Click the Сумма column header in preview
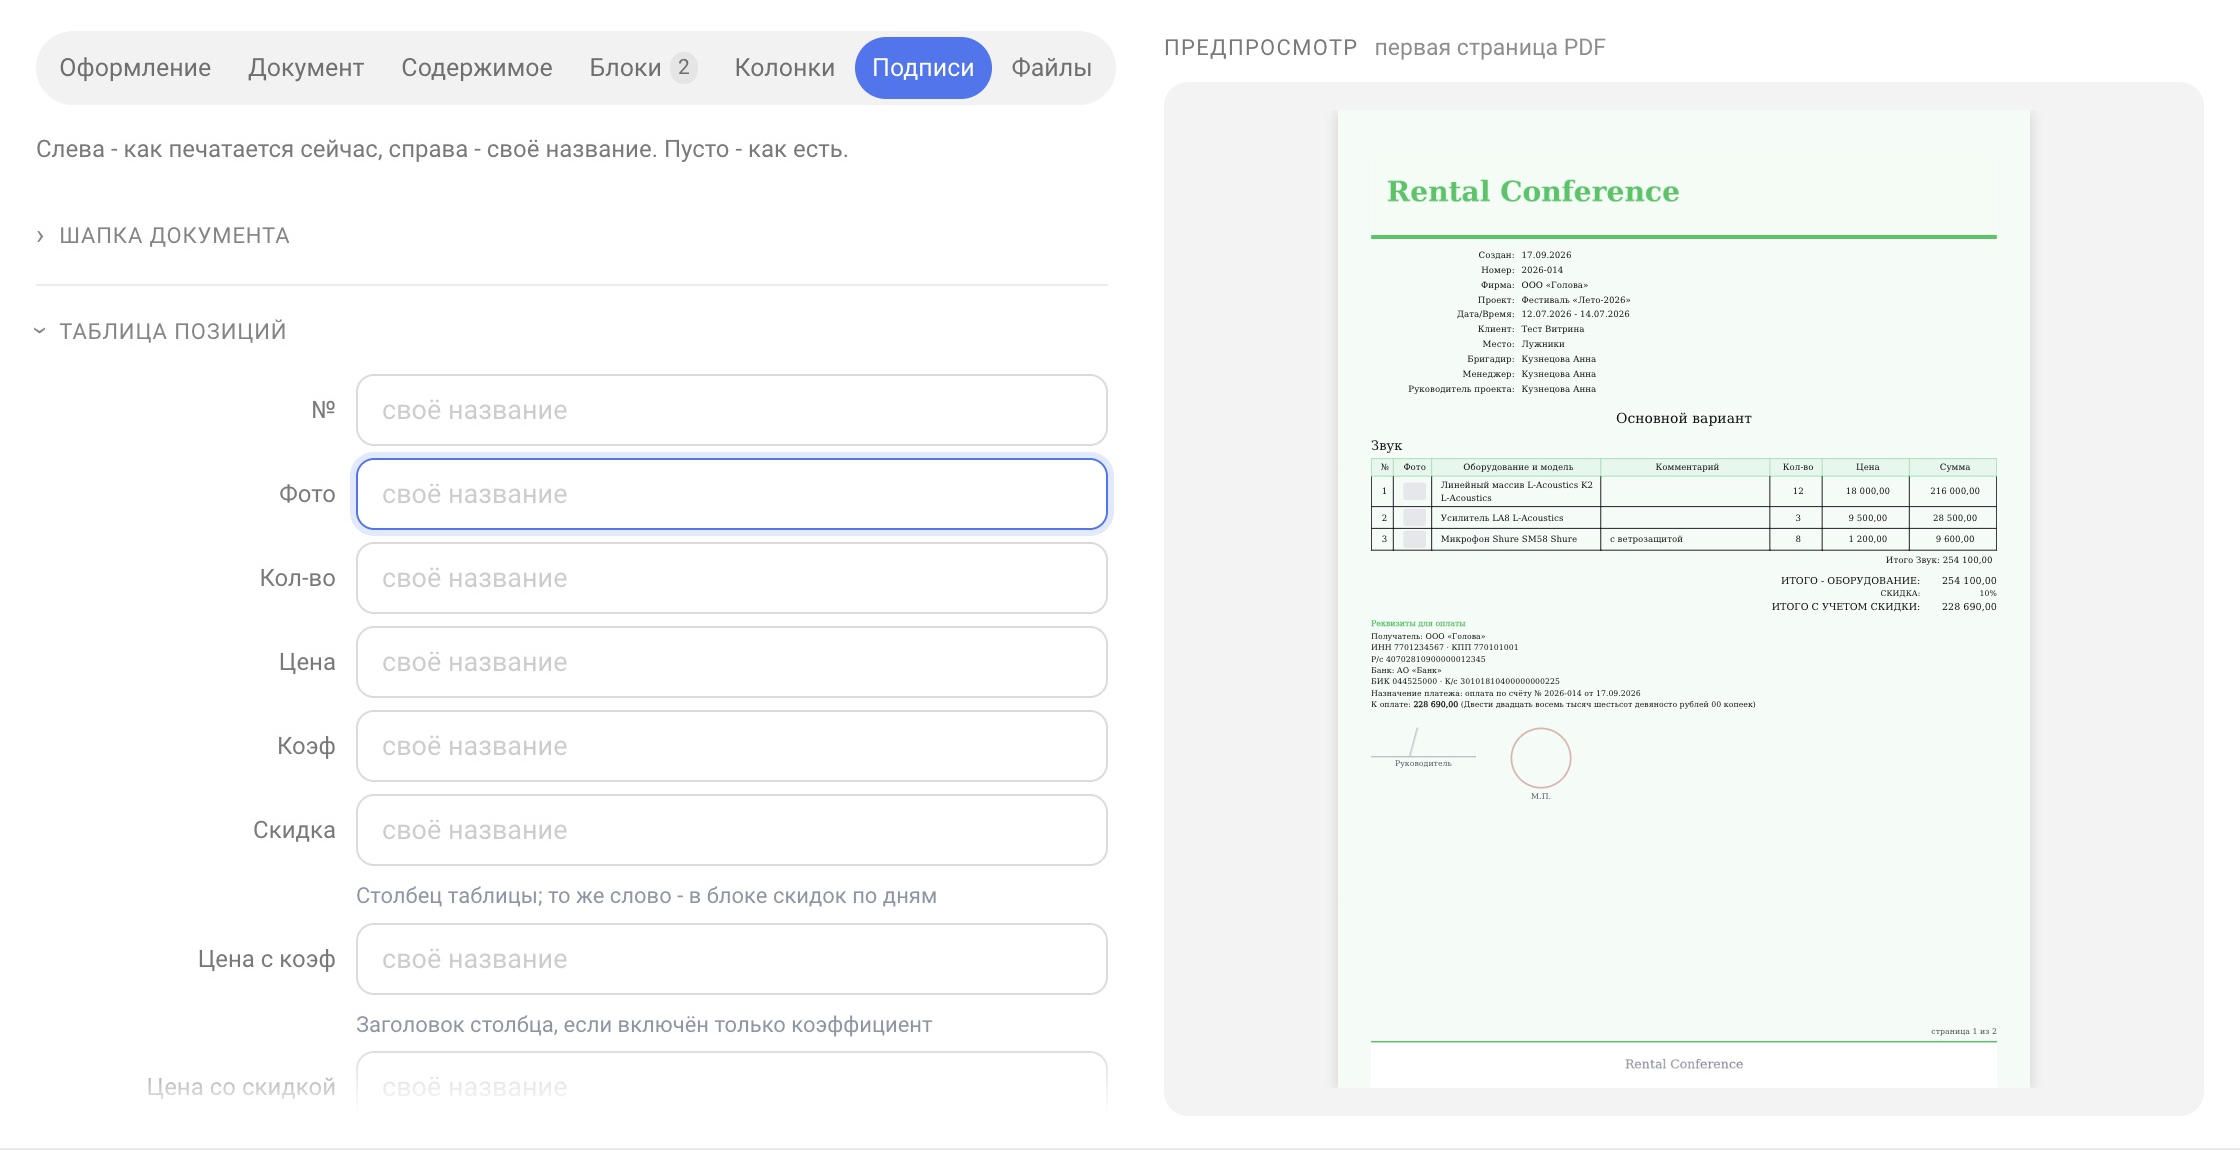This screenshot has height=1150, width=2240. click(x=1954, y=467)
